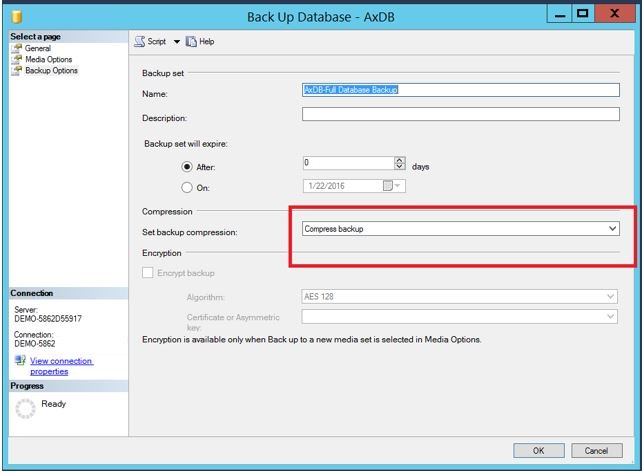The image size is (642, 474).
Task: Open the 1/22/2016 date picker dropdown
Action: point(397,186)
